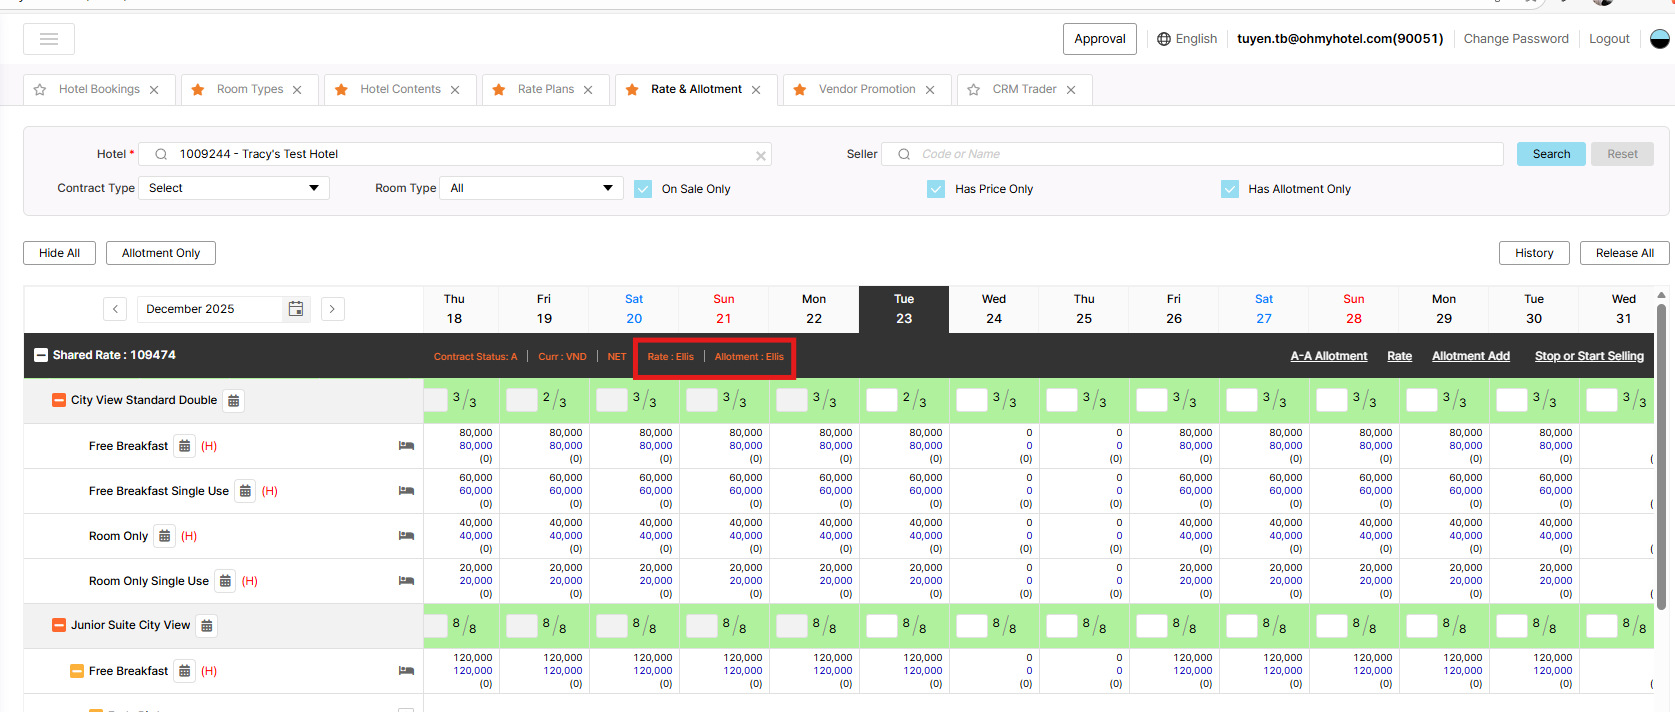Clear the Hotel field with X icon
The image size is (1675, 712).
pos(761,155)
